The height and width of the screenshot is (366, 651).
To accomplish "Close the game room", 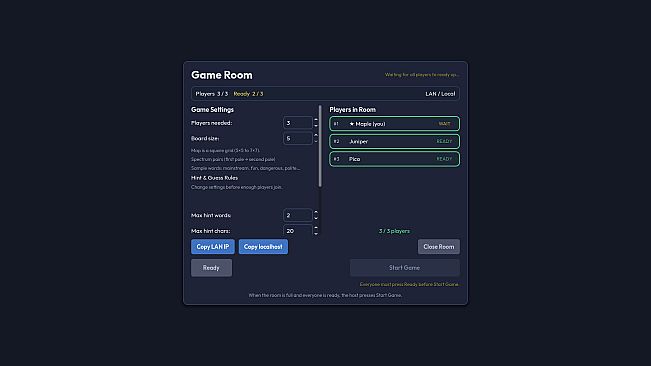I will pyautogui.click(x=438, y=246).
